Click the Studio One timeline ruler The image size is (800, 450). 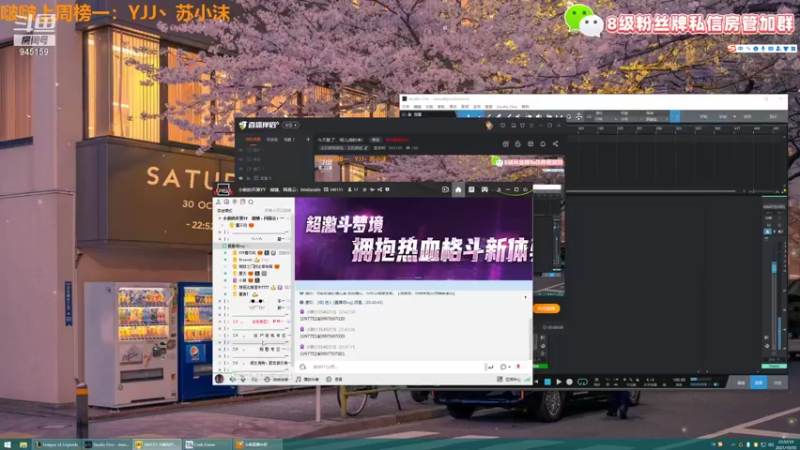pyautogui.click(x=676, y=129)
